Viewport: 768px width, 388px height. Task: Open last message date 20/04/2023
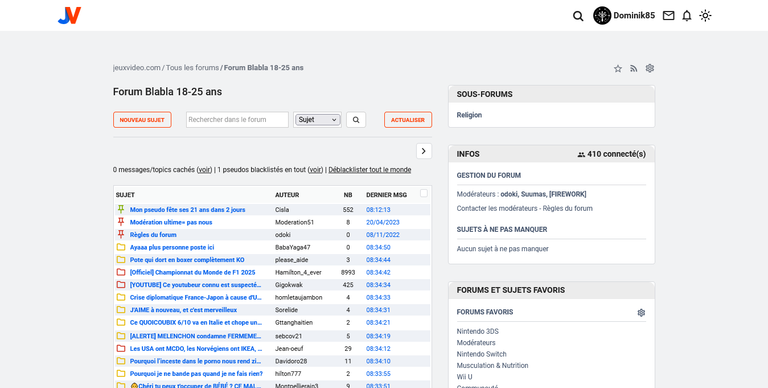[x=383, y=222]
